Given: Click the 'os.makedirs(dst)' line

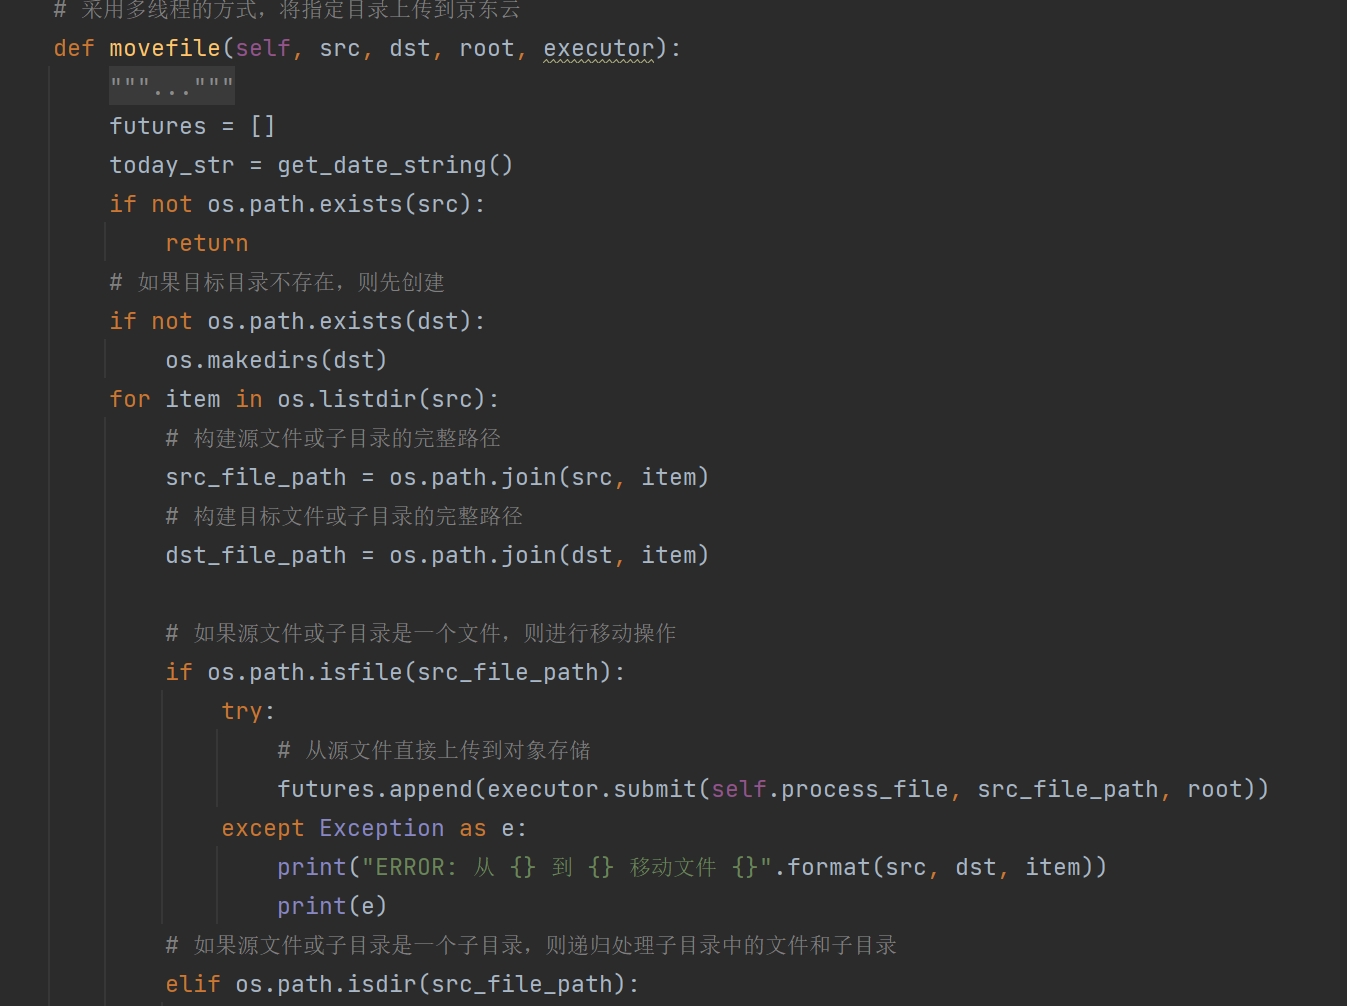Looking at the screenshot, I should coord(276,360).
